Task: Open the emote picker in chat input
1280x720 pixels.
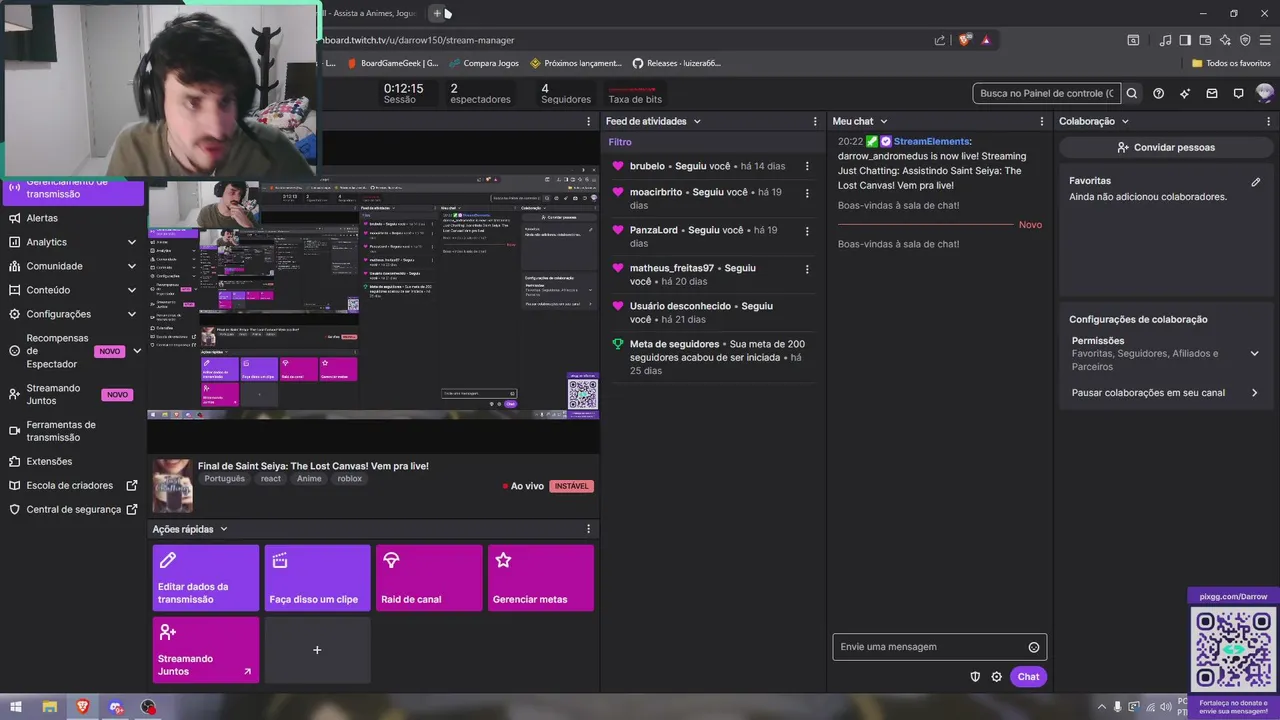Action: [x=1034, y=647]
